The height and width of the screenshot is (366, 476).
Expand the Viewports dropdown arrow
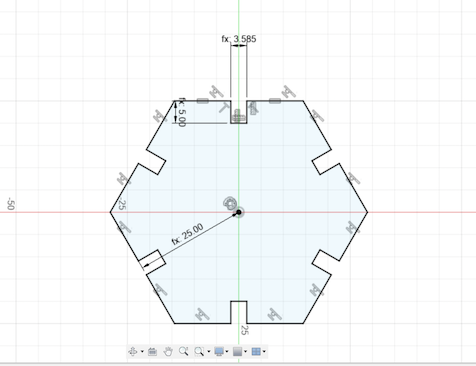[x=264, y=351]
